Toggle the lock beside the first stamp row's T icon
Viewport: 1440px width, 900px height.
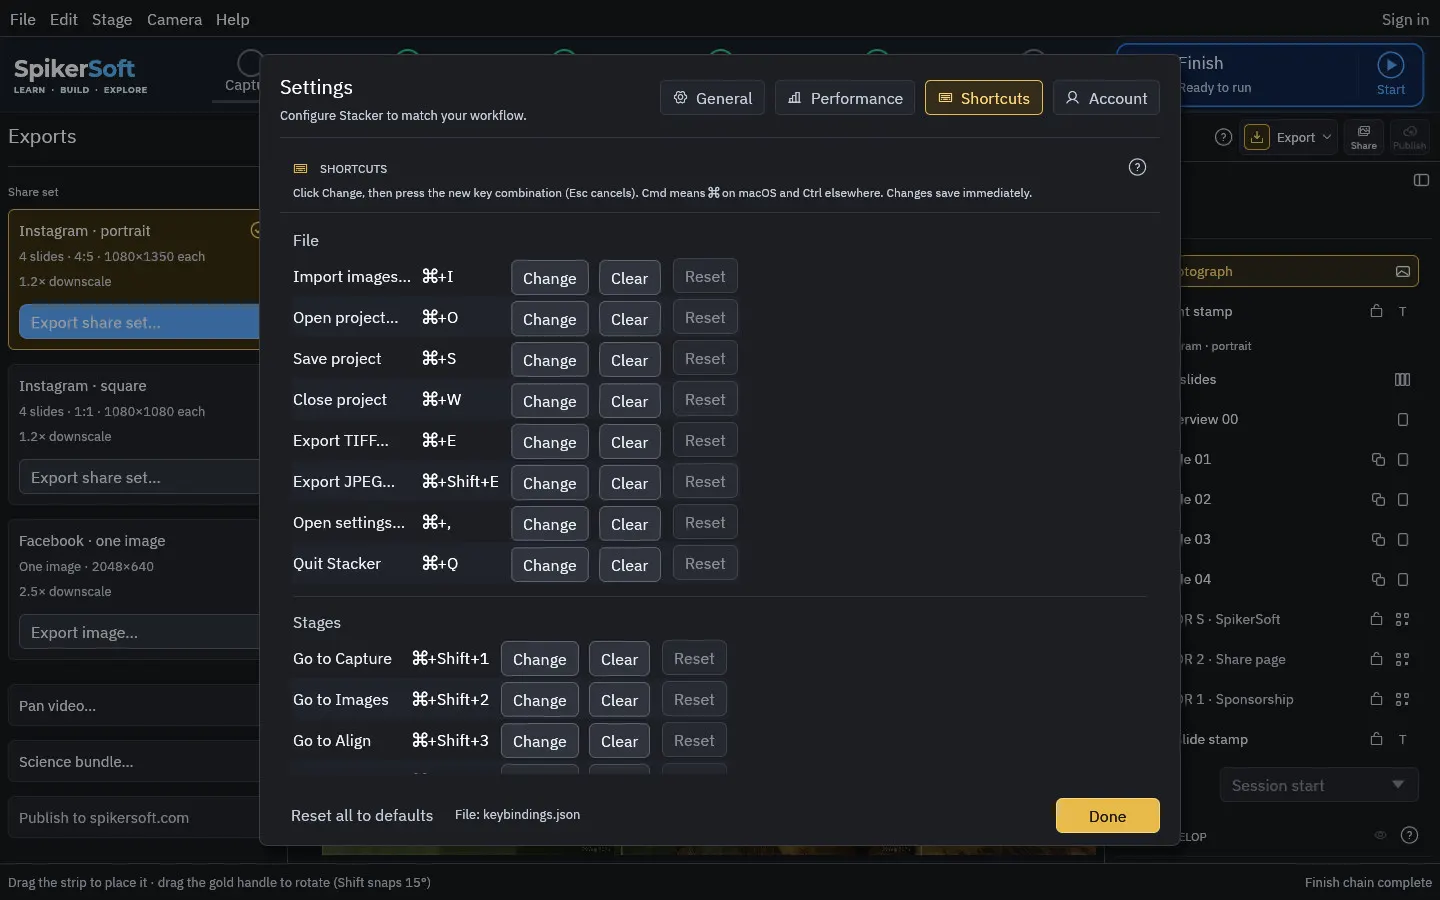pos(1377,311)
